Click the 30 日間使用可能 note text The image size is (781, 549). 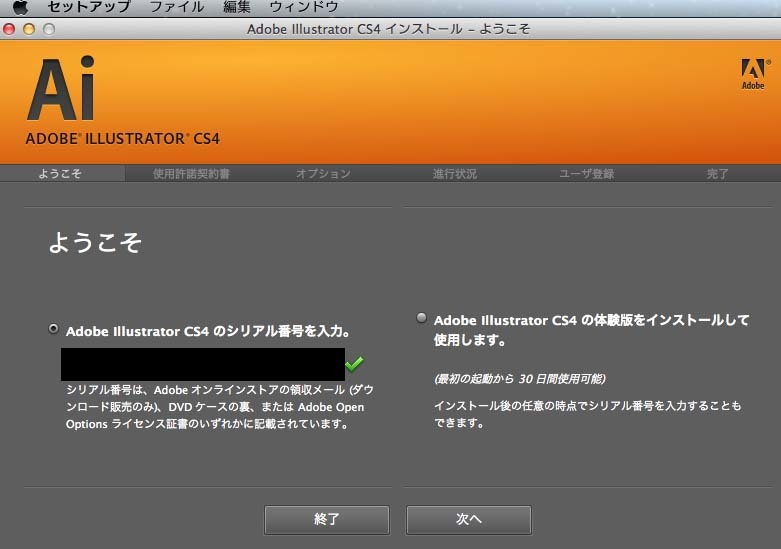(x=520, y=379)
